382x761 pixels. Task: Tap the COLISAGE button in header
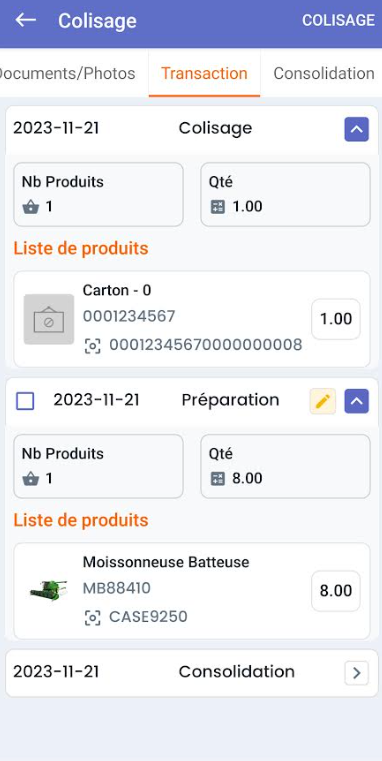338,20
